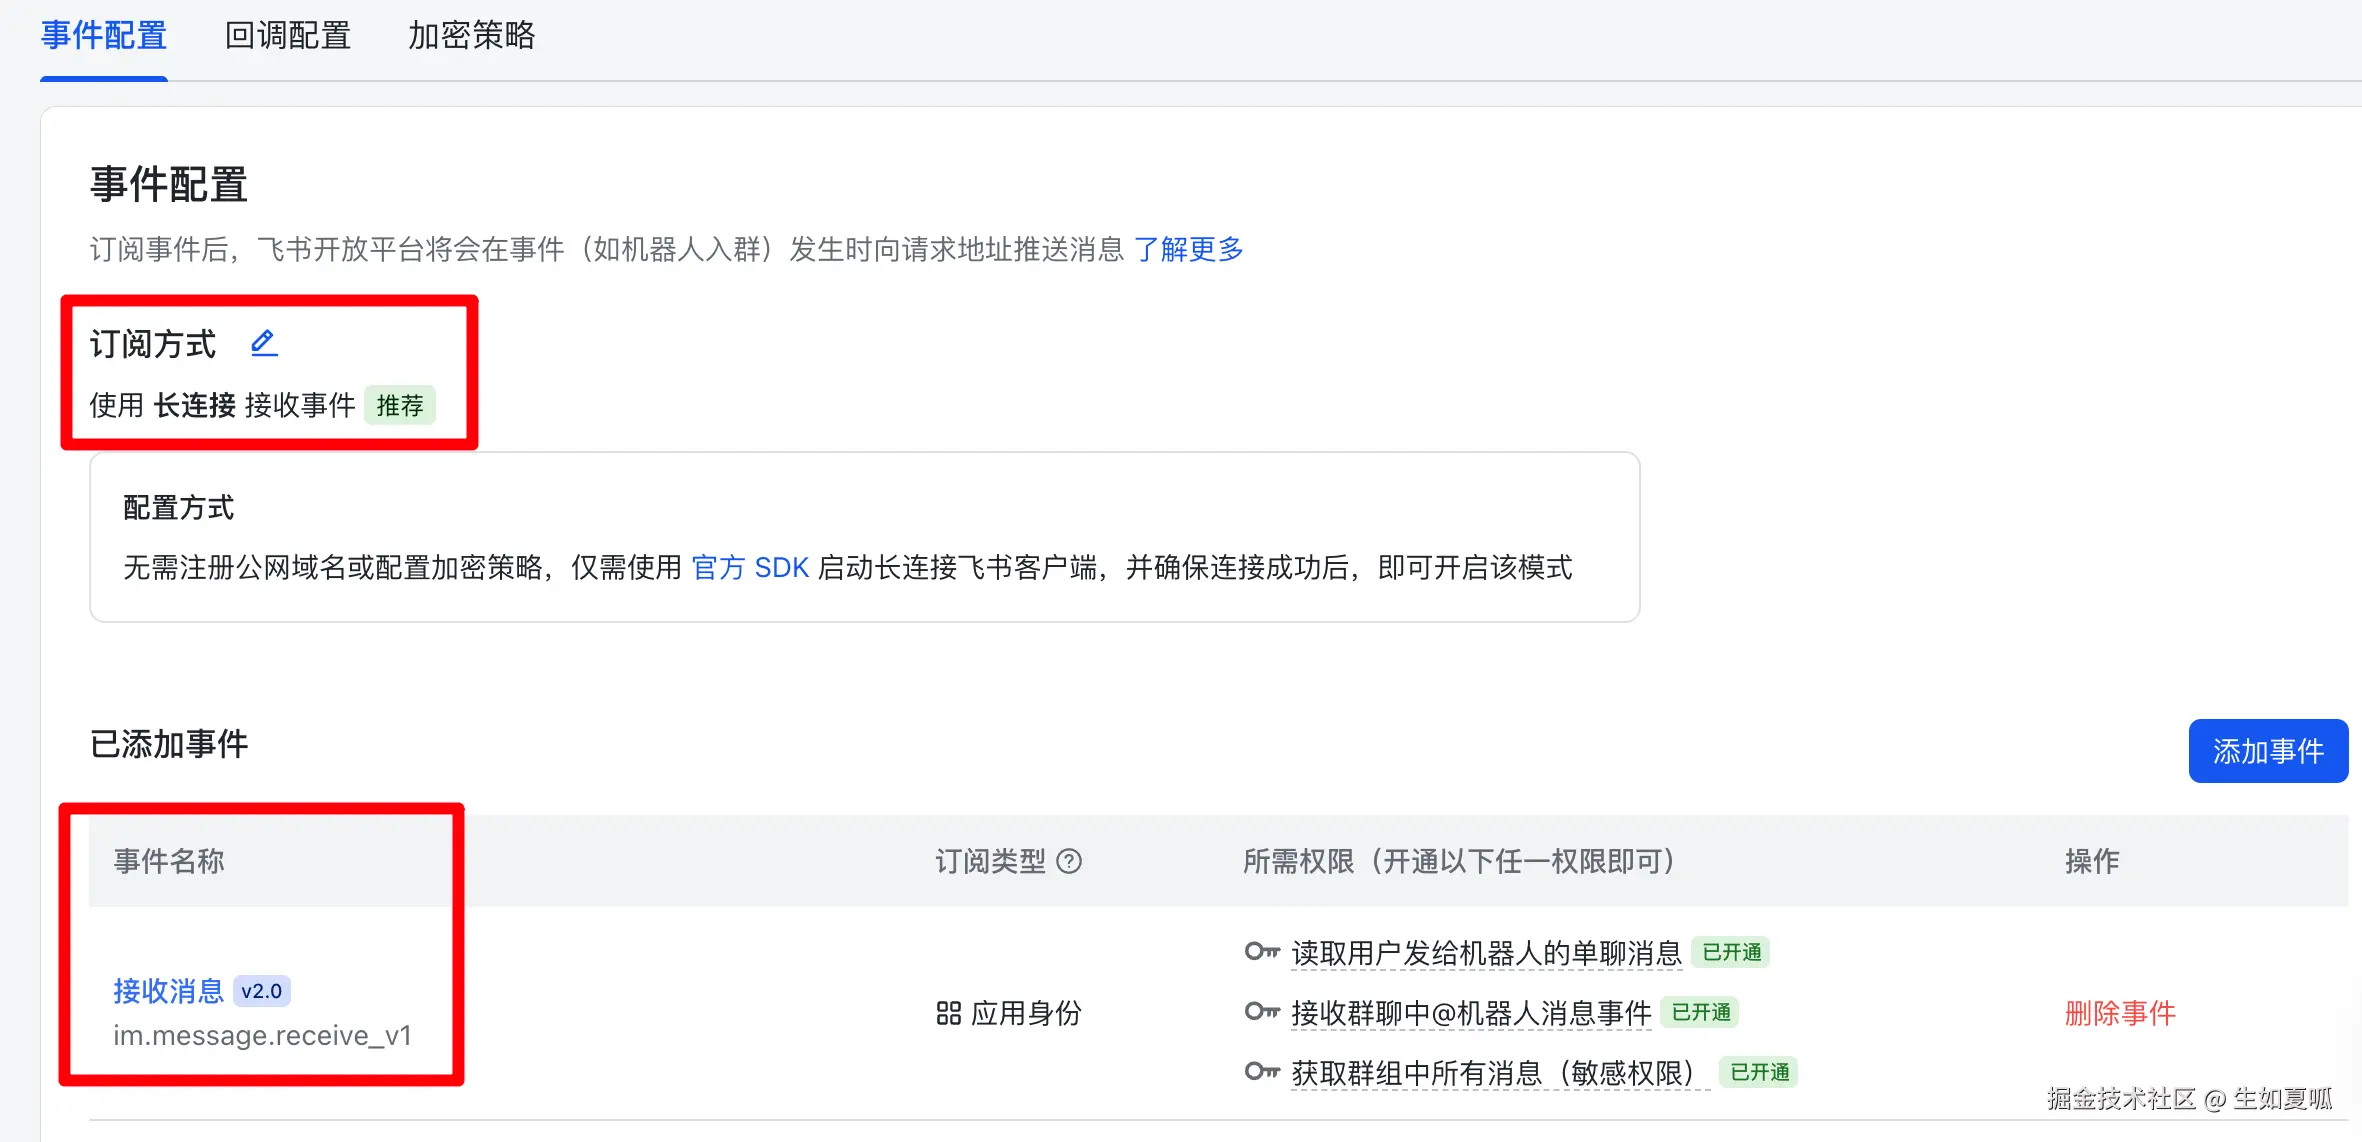The image size is (2362, 1142).
Task: Open the 了解更多 link
Action: [1188, 249]
